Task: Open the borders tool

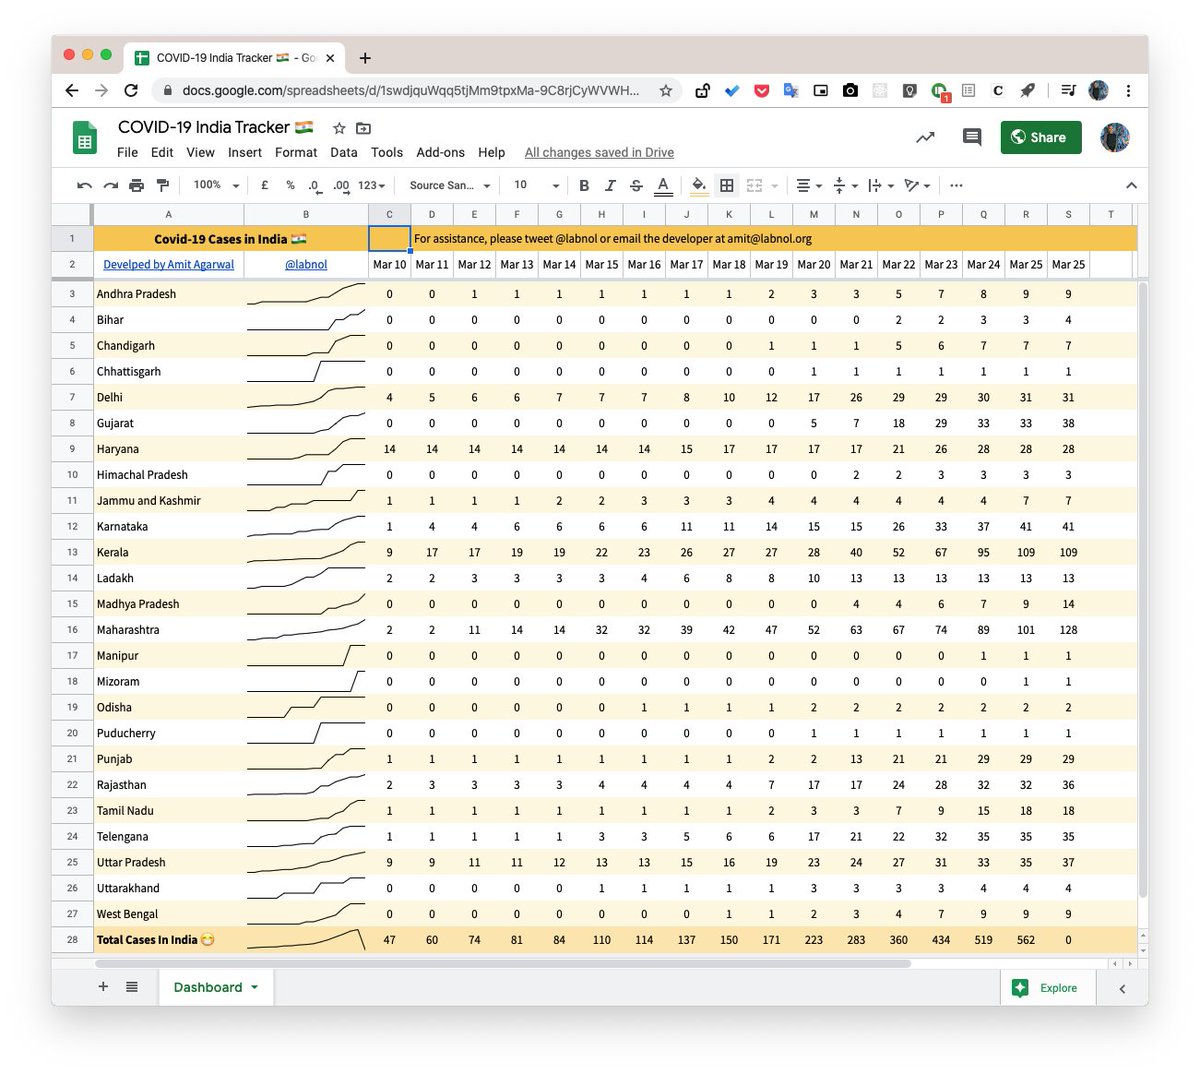Action: (x=727, y=185)
